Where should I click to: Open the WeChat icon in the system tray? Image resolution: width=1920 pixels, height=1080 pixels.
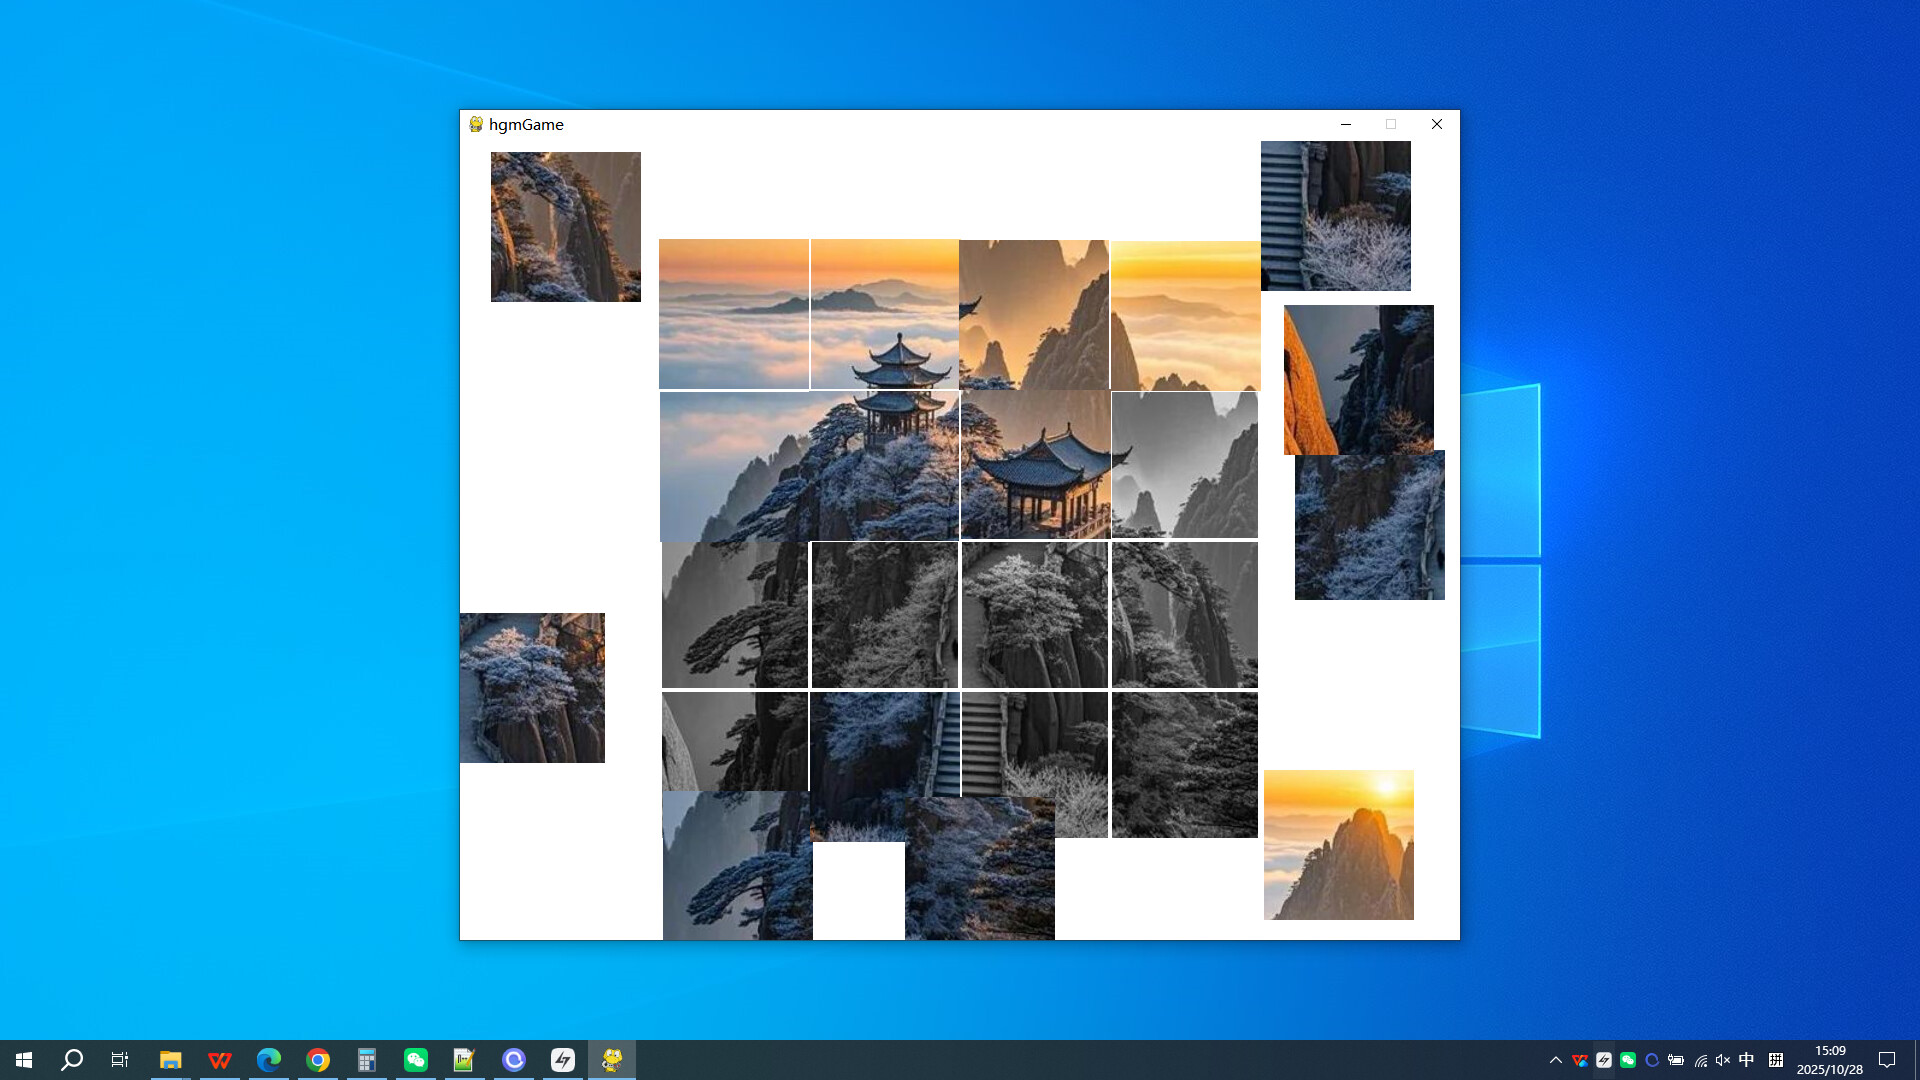point(1629,1060)
